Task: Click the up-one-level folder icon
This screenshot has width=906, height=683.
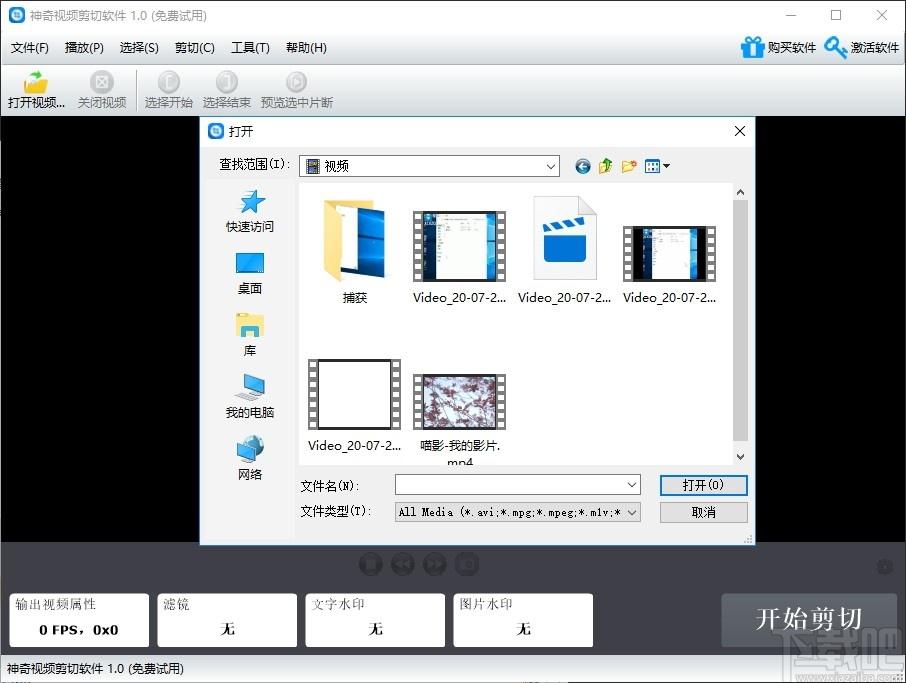Action: coord(606,166)
